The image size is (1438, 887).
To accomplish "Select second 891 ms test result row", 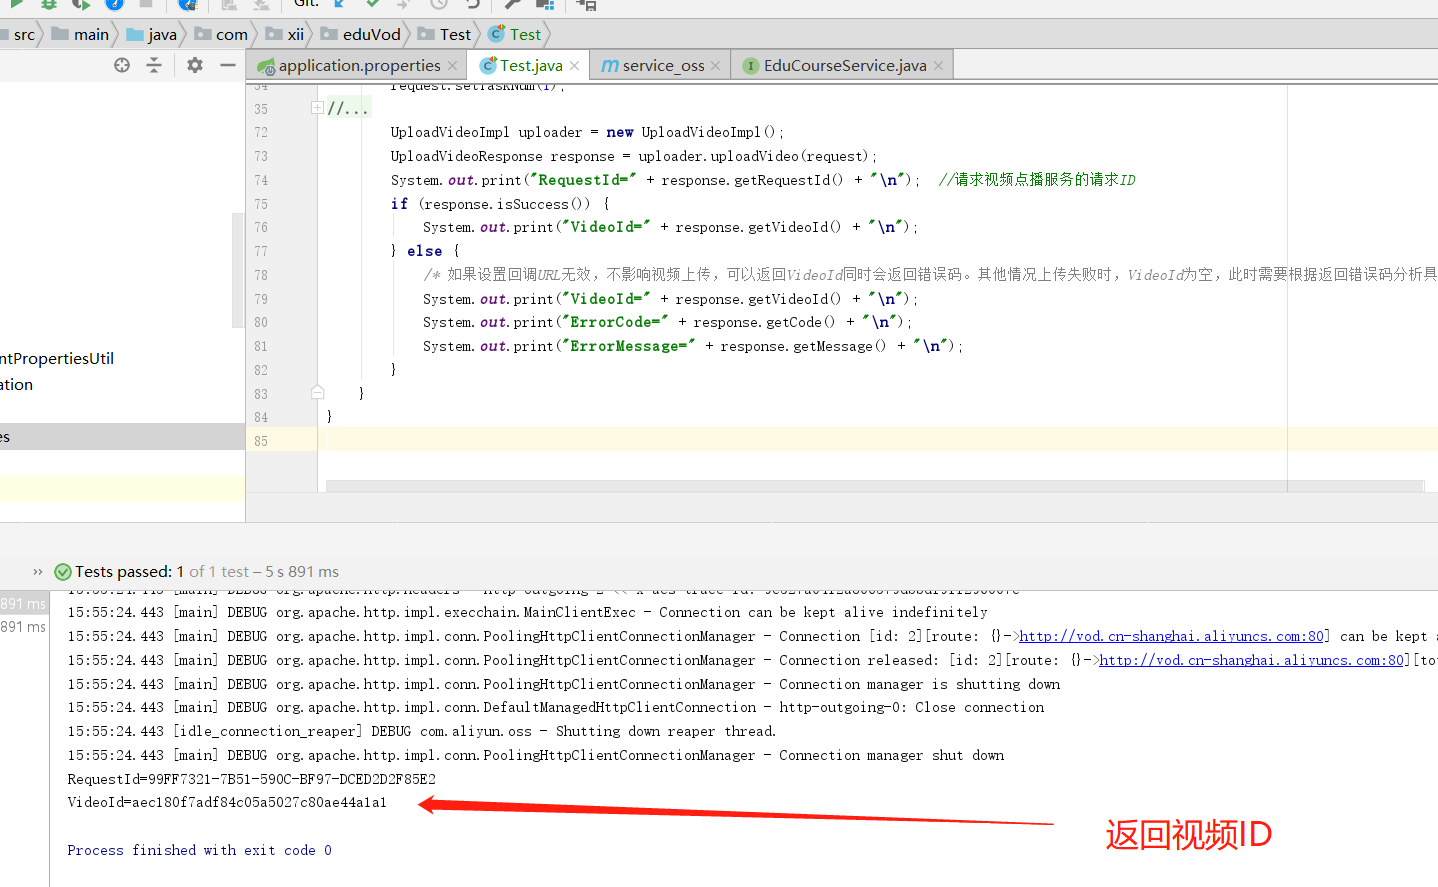I will tap(23, 627).
